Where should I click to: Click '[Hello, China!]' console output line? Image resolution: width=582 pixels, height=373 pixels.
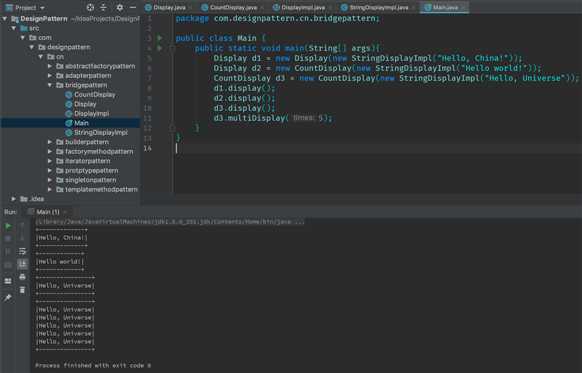pos(61,238)
